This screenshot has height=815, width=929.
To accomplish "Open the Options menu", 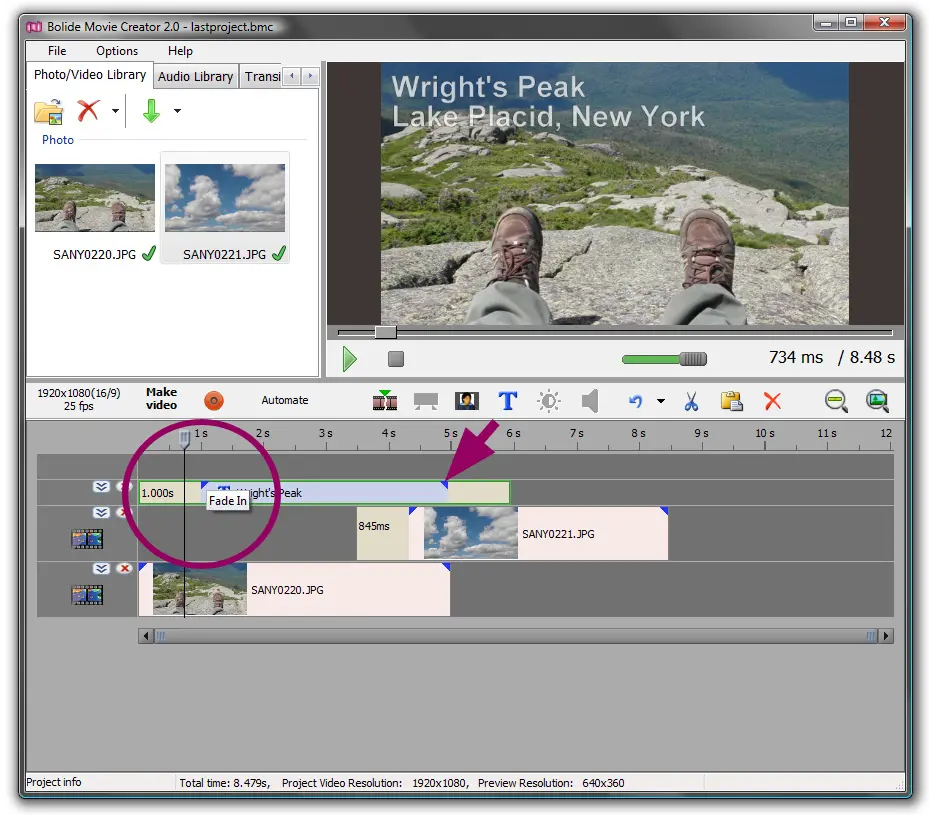I will click(x=117, y=51).
